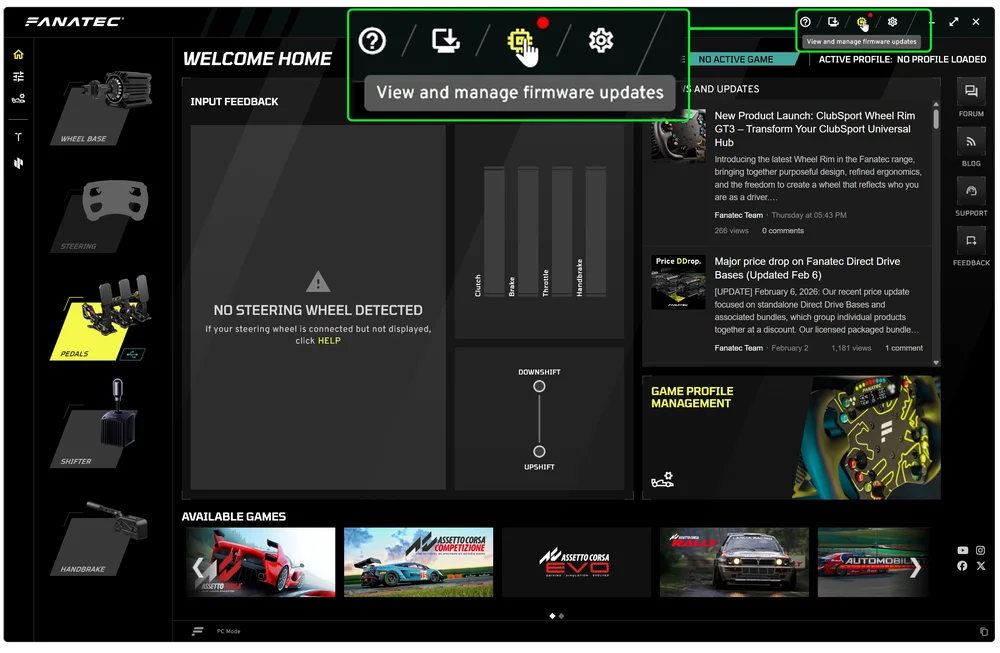Visit the Instagram social icon
This screenshot has height=653, width=1000.
(x=980, y=550)
